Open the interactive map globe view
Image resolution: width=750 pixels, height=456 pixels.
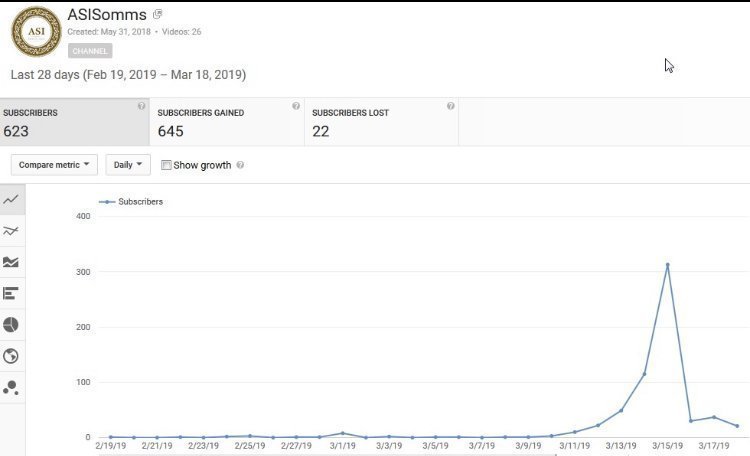pos(11,356)
